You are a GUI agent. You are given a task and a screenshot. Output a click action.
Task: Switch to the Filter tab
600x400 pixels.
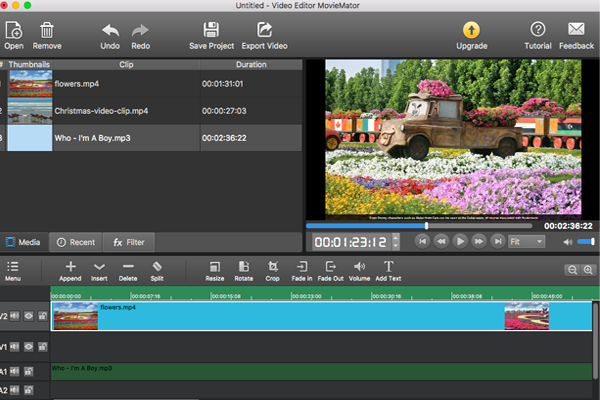(x=129, y=242)
